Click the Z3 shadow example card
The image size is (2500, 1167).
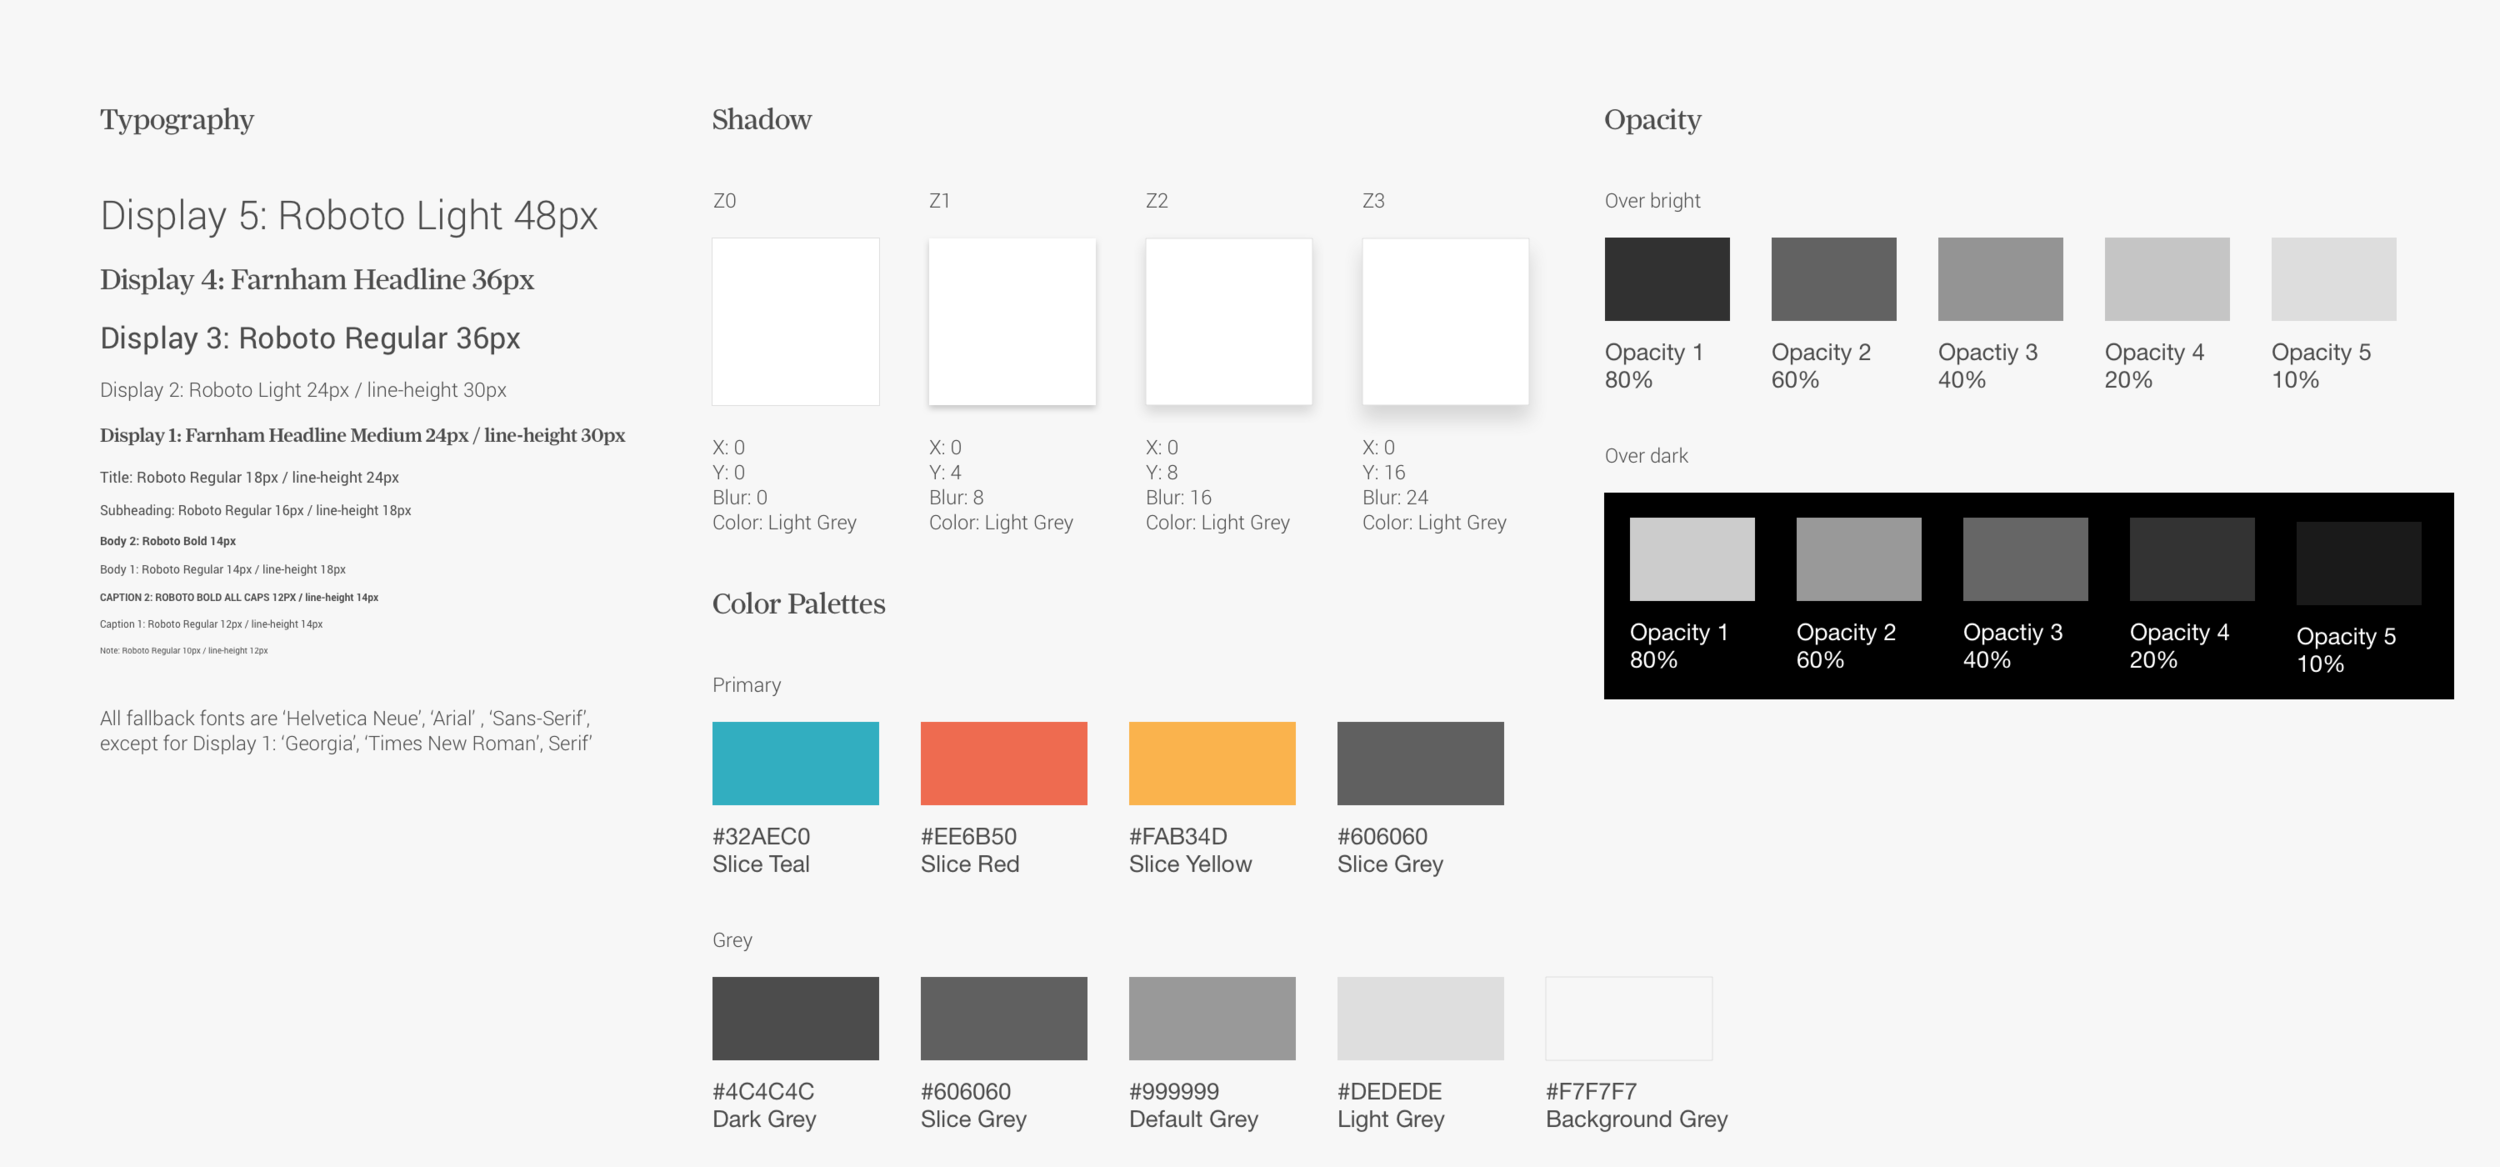click(x=1444, y=320)
